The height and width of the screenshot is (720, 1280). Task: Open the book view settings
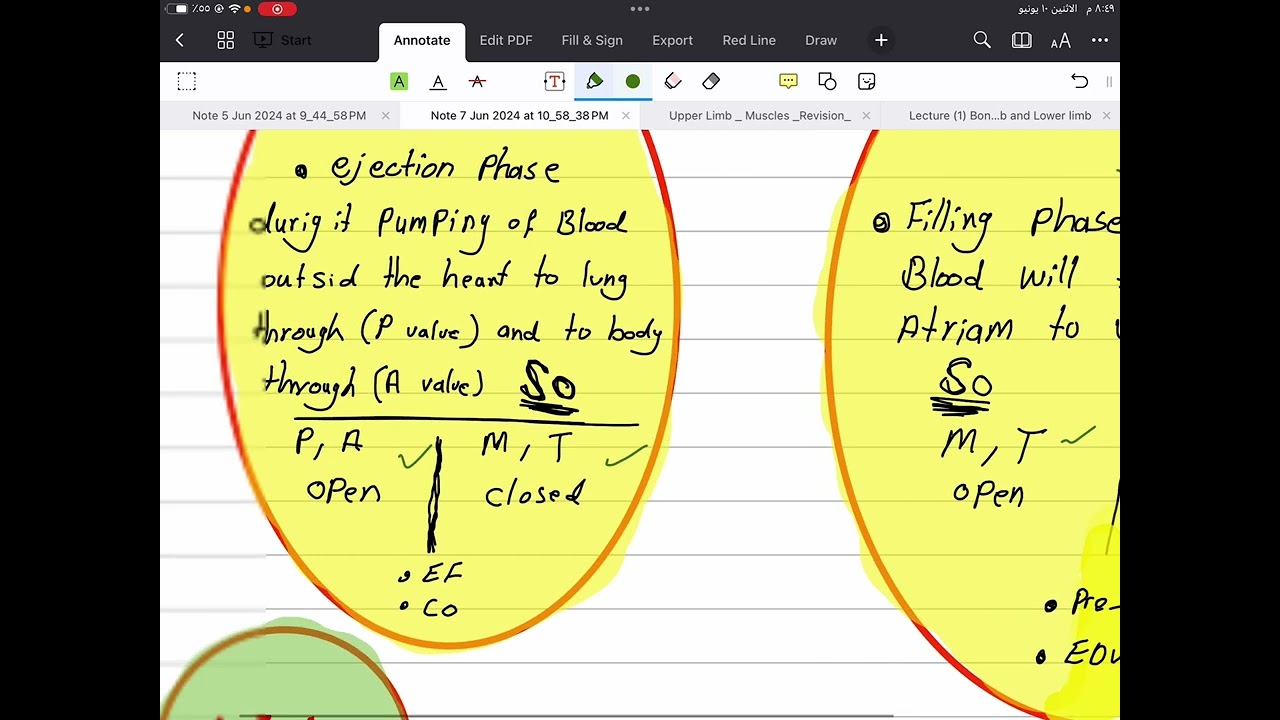pyautogui.click(x=1022, y=40)
